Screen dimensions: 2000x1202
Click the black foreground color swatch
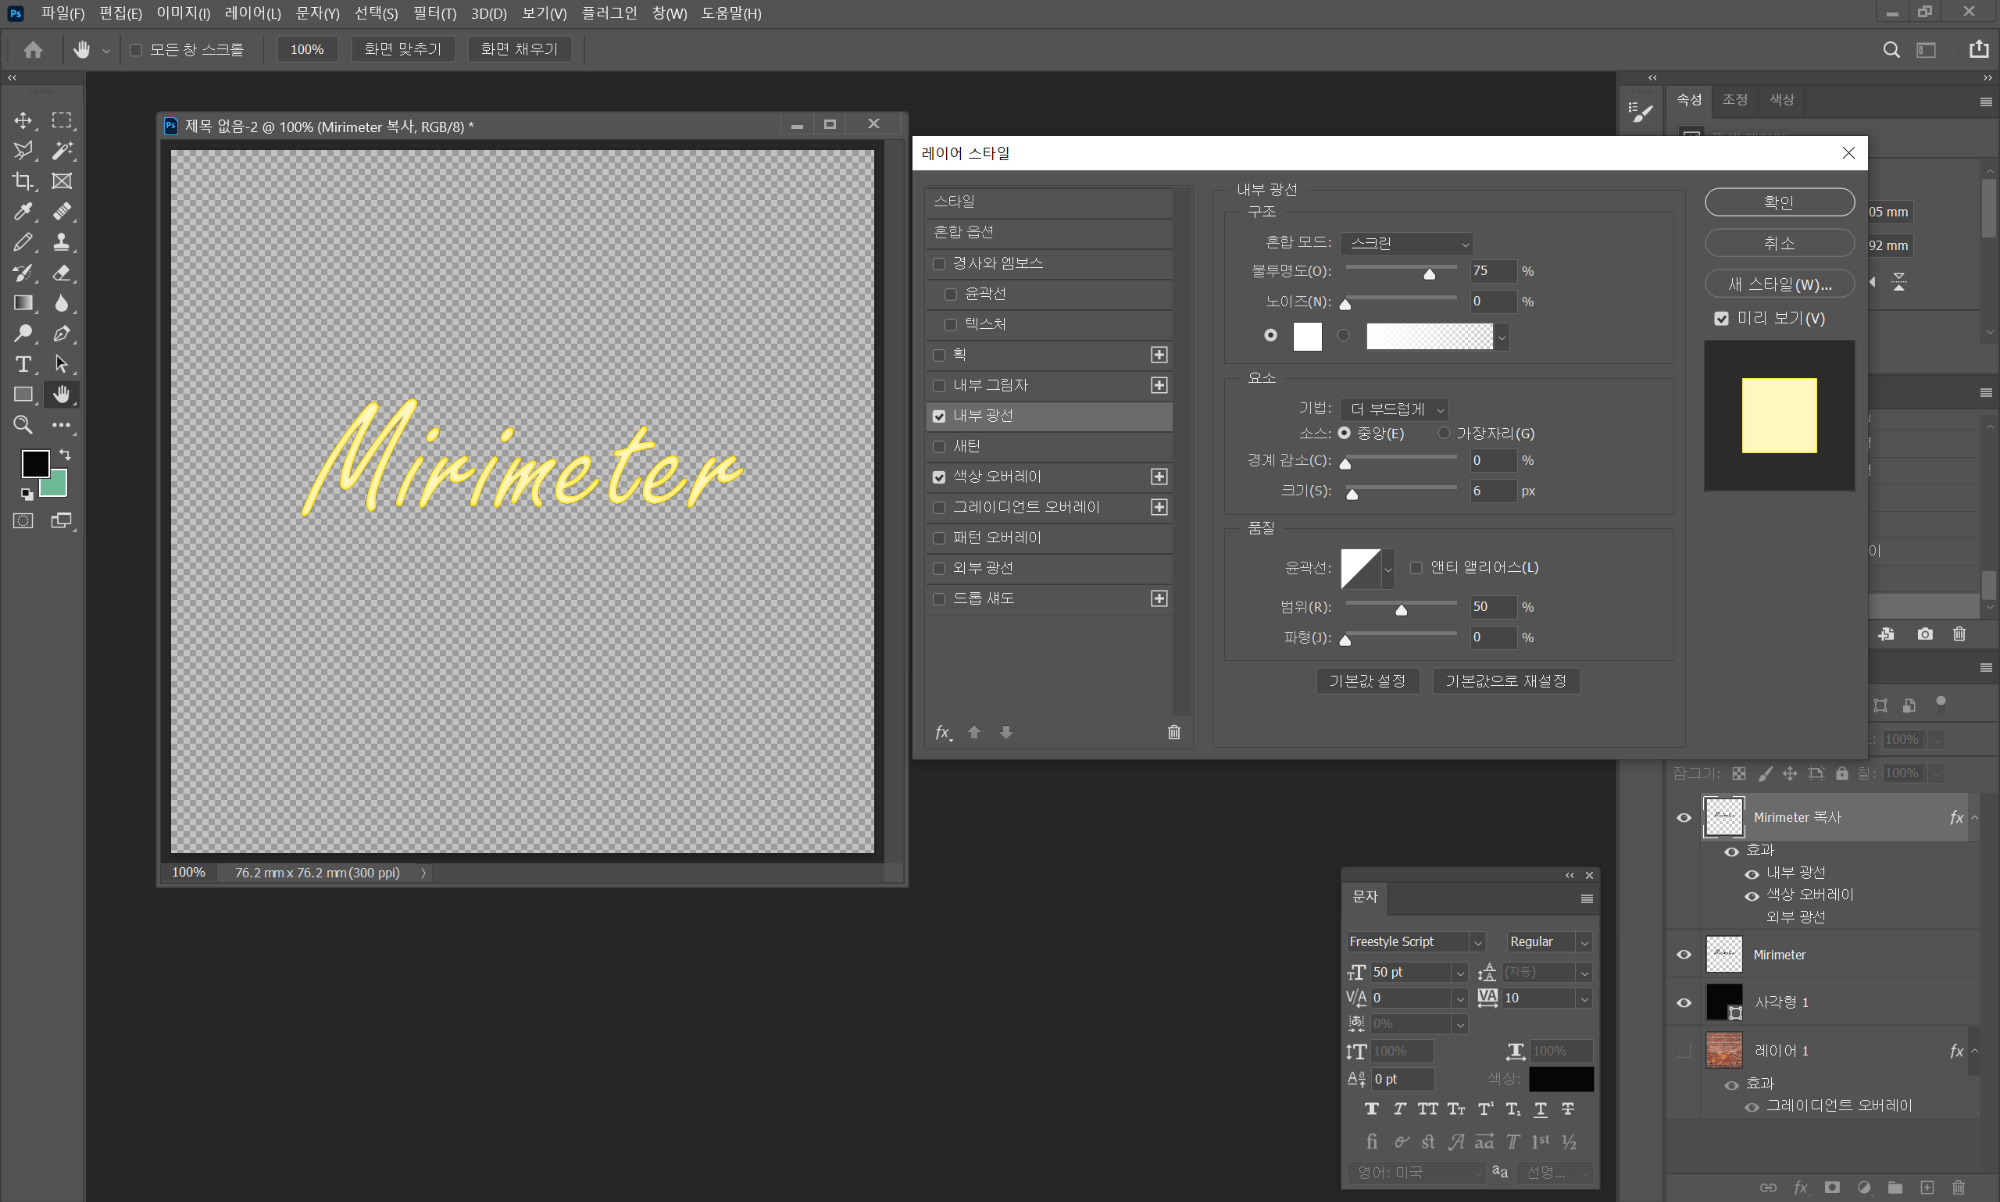coord(35,463)
